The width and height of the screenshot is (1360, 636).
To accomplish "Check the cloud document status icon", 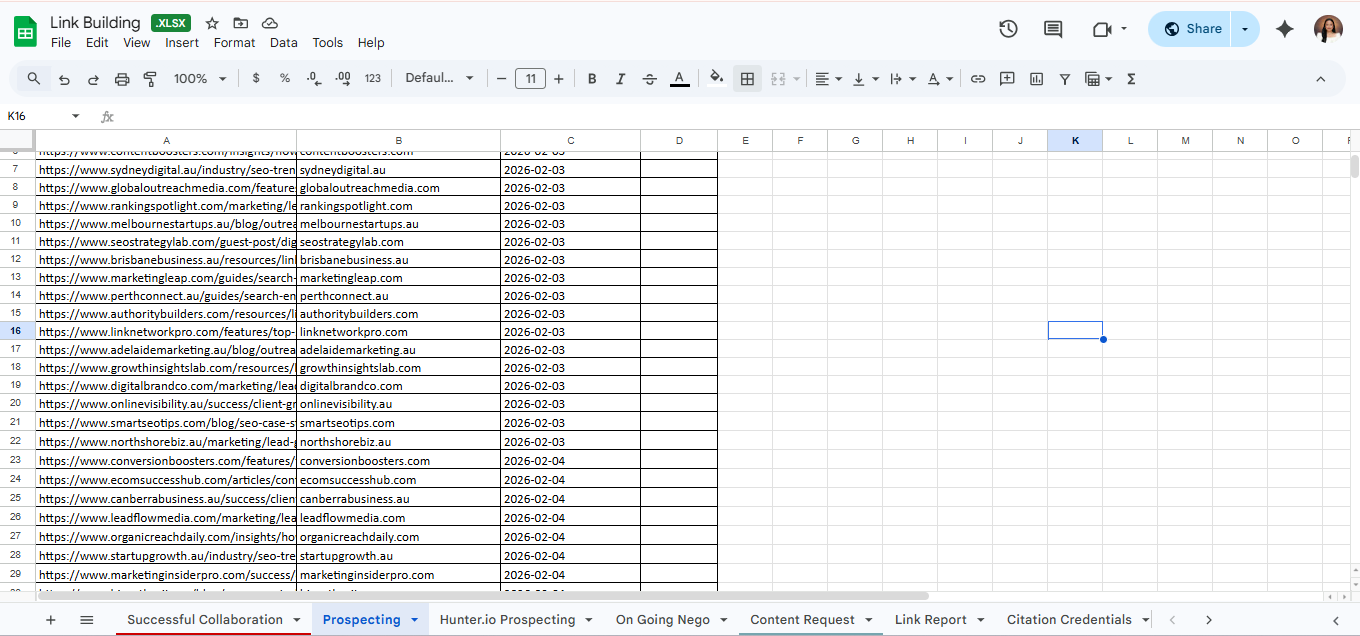I will coord(270,23).
